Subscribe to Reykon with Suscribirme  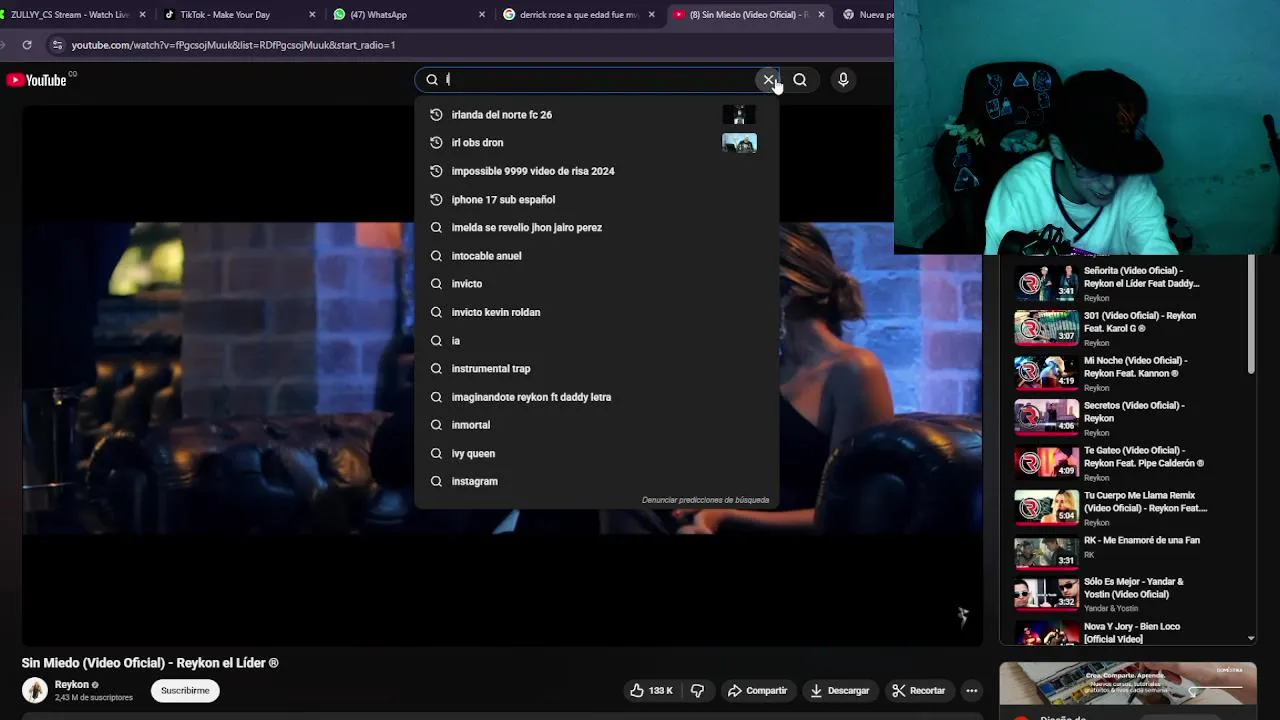[185, 691]
